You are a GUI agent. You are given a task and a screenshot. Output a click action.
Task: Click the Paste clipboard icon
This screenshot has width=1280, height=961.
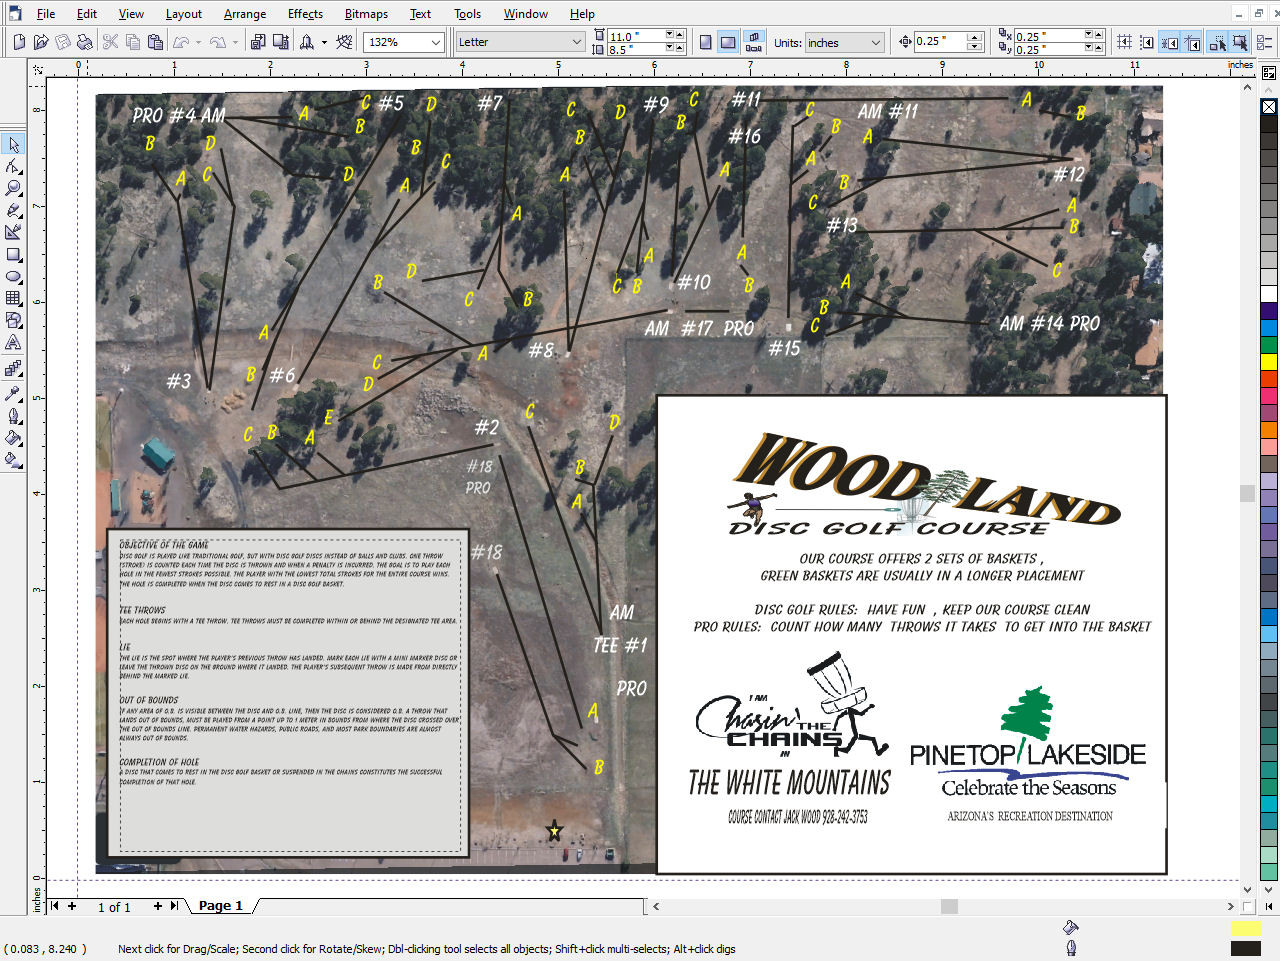[155, 42]
